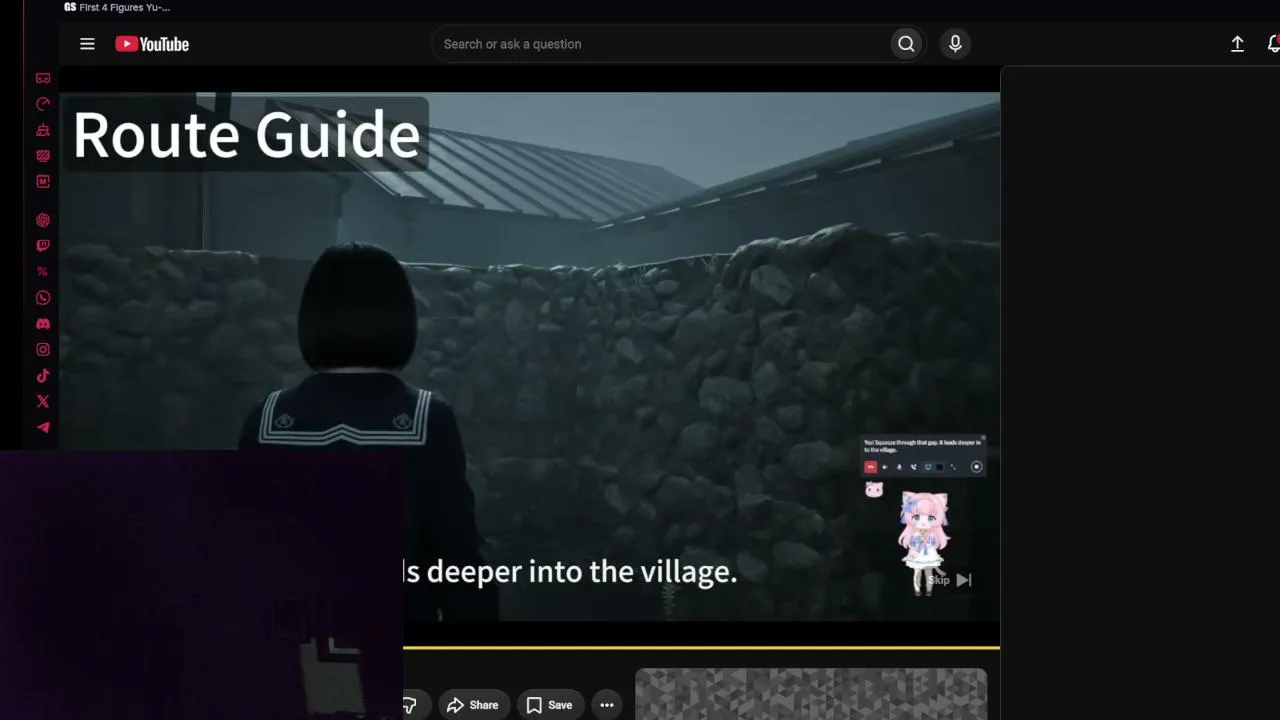This screenshot has height=720, width=1280.
Task: Click the percent deals icon in sidebar
Action: point(43,272)
